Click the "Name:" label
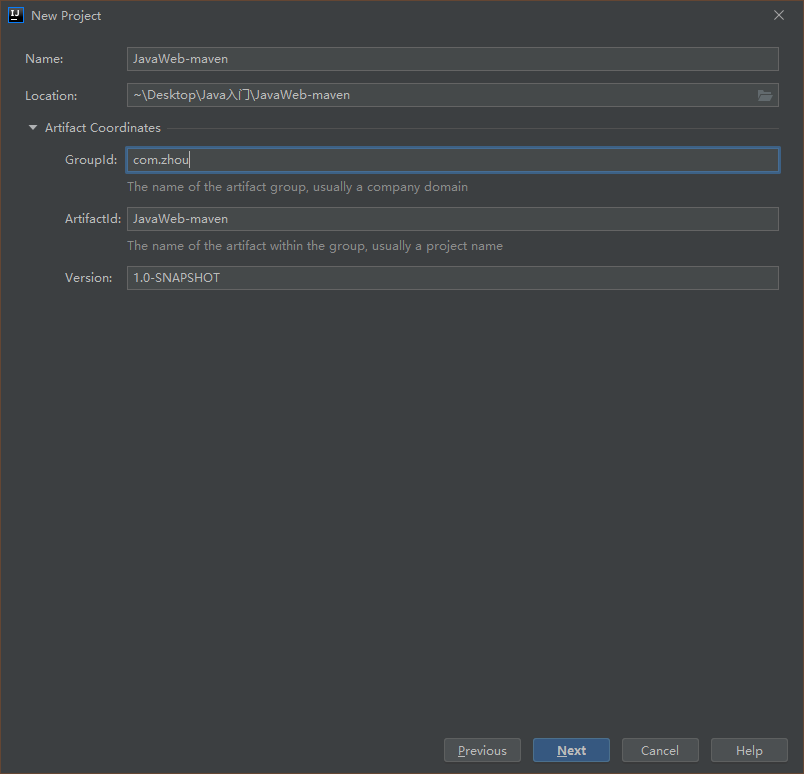Image resolution: width=804 pixels, height=774 pixels. coord(44,59)
